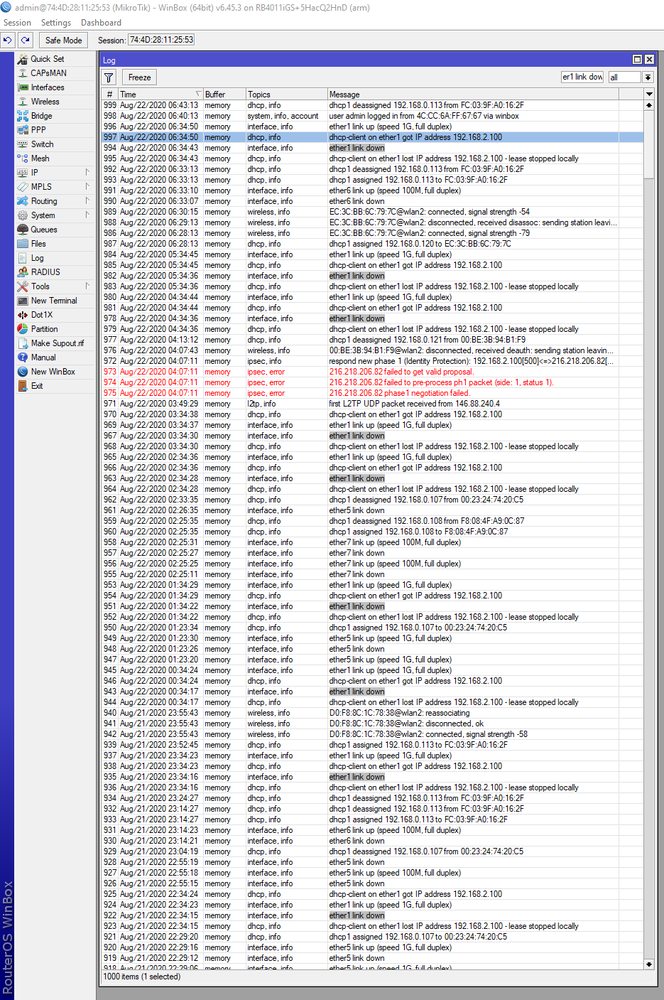Viewport: 664px width, 1000px height.
Task: Open the Bridge configuration
Action: point(41,116)
